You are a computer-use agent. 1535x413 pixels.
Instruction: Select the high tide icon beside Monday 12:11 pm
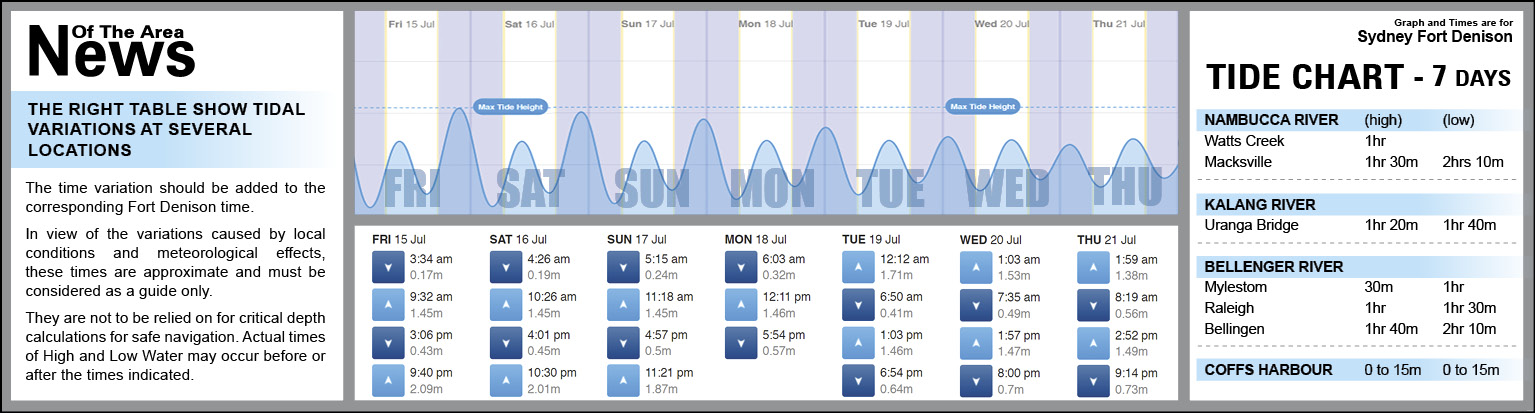coord(740,304)
